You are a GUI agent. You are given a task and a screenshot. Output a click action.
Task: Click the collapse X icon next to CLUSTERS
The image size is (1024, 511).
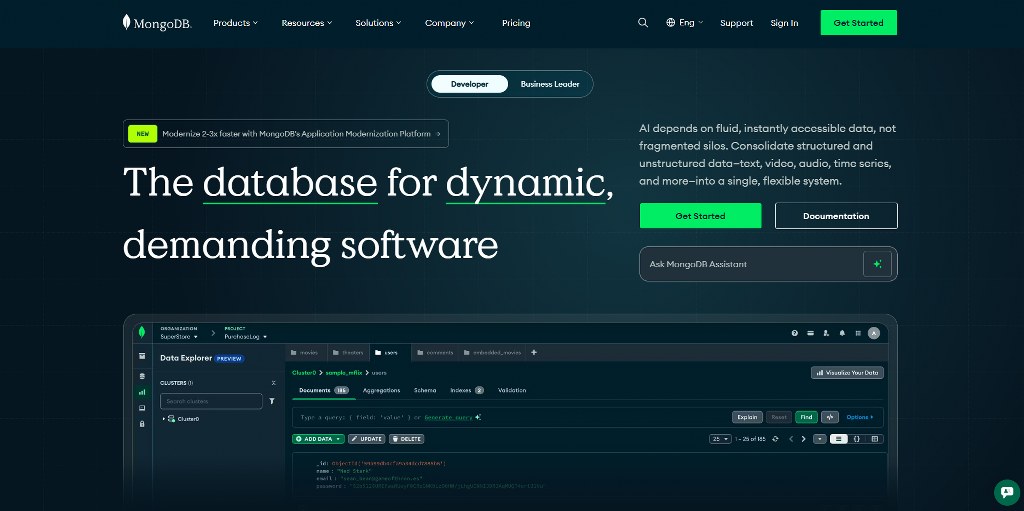pyautogui.click(x=274, y=383)
